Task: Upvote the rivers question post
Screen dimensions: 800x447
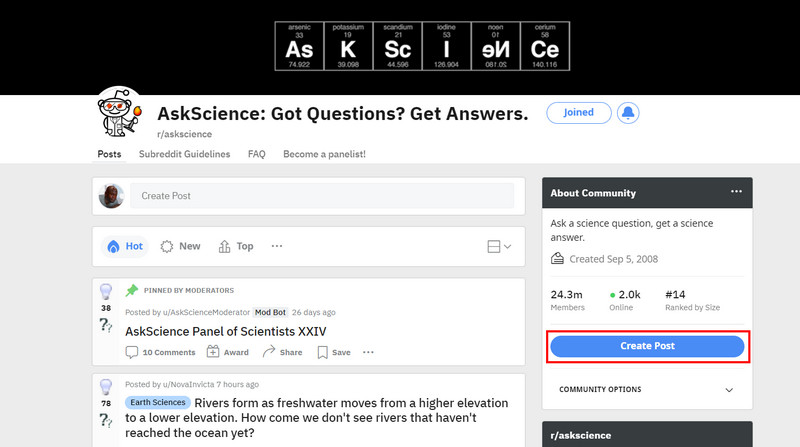Action: [x=106, y=386]
